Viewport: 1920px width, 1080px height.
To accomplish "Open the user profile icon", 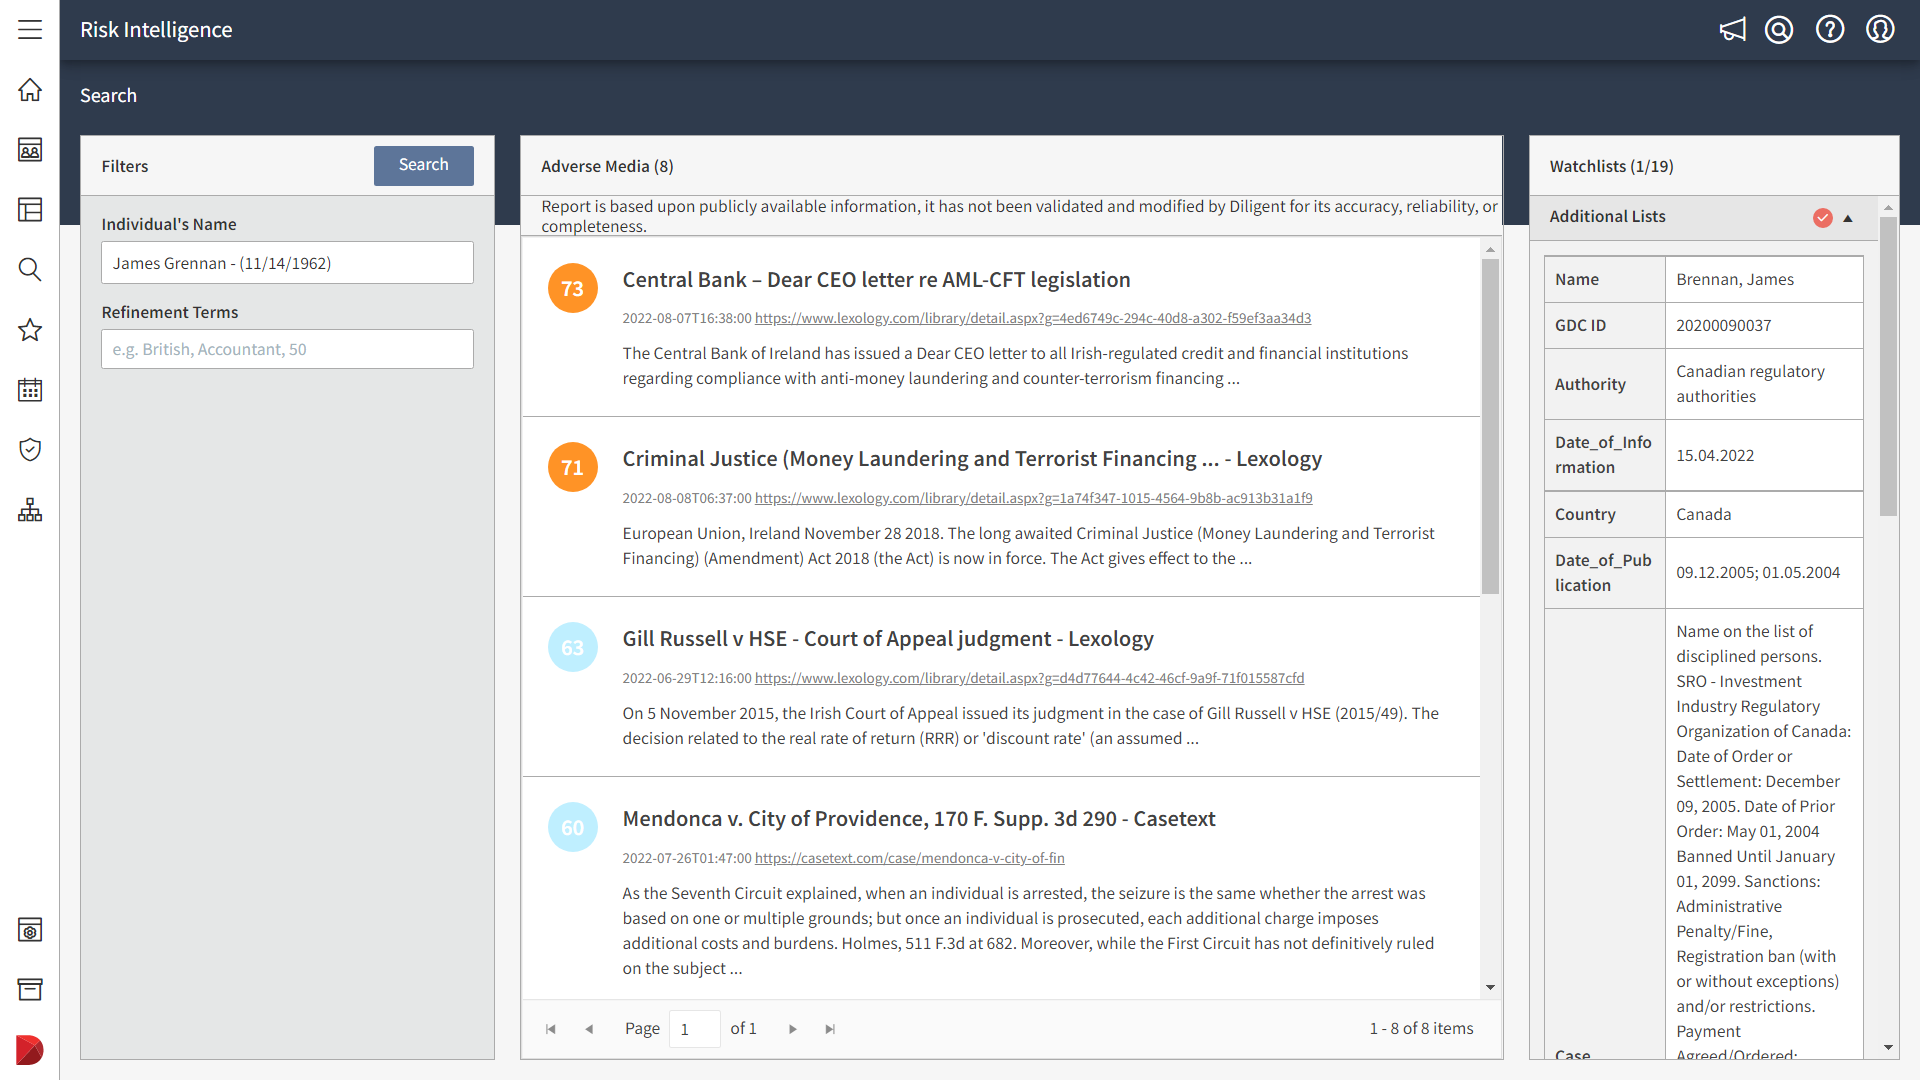I will pos(1880,30).
